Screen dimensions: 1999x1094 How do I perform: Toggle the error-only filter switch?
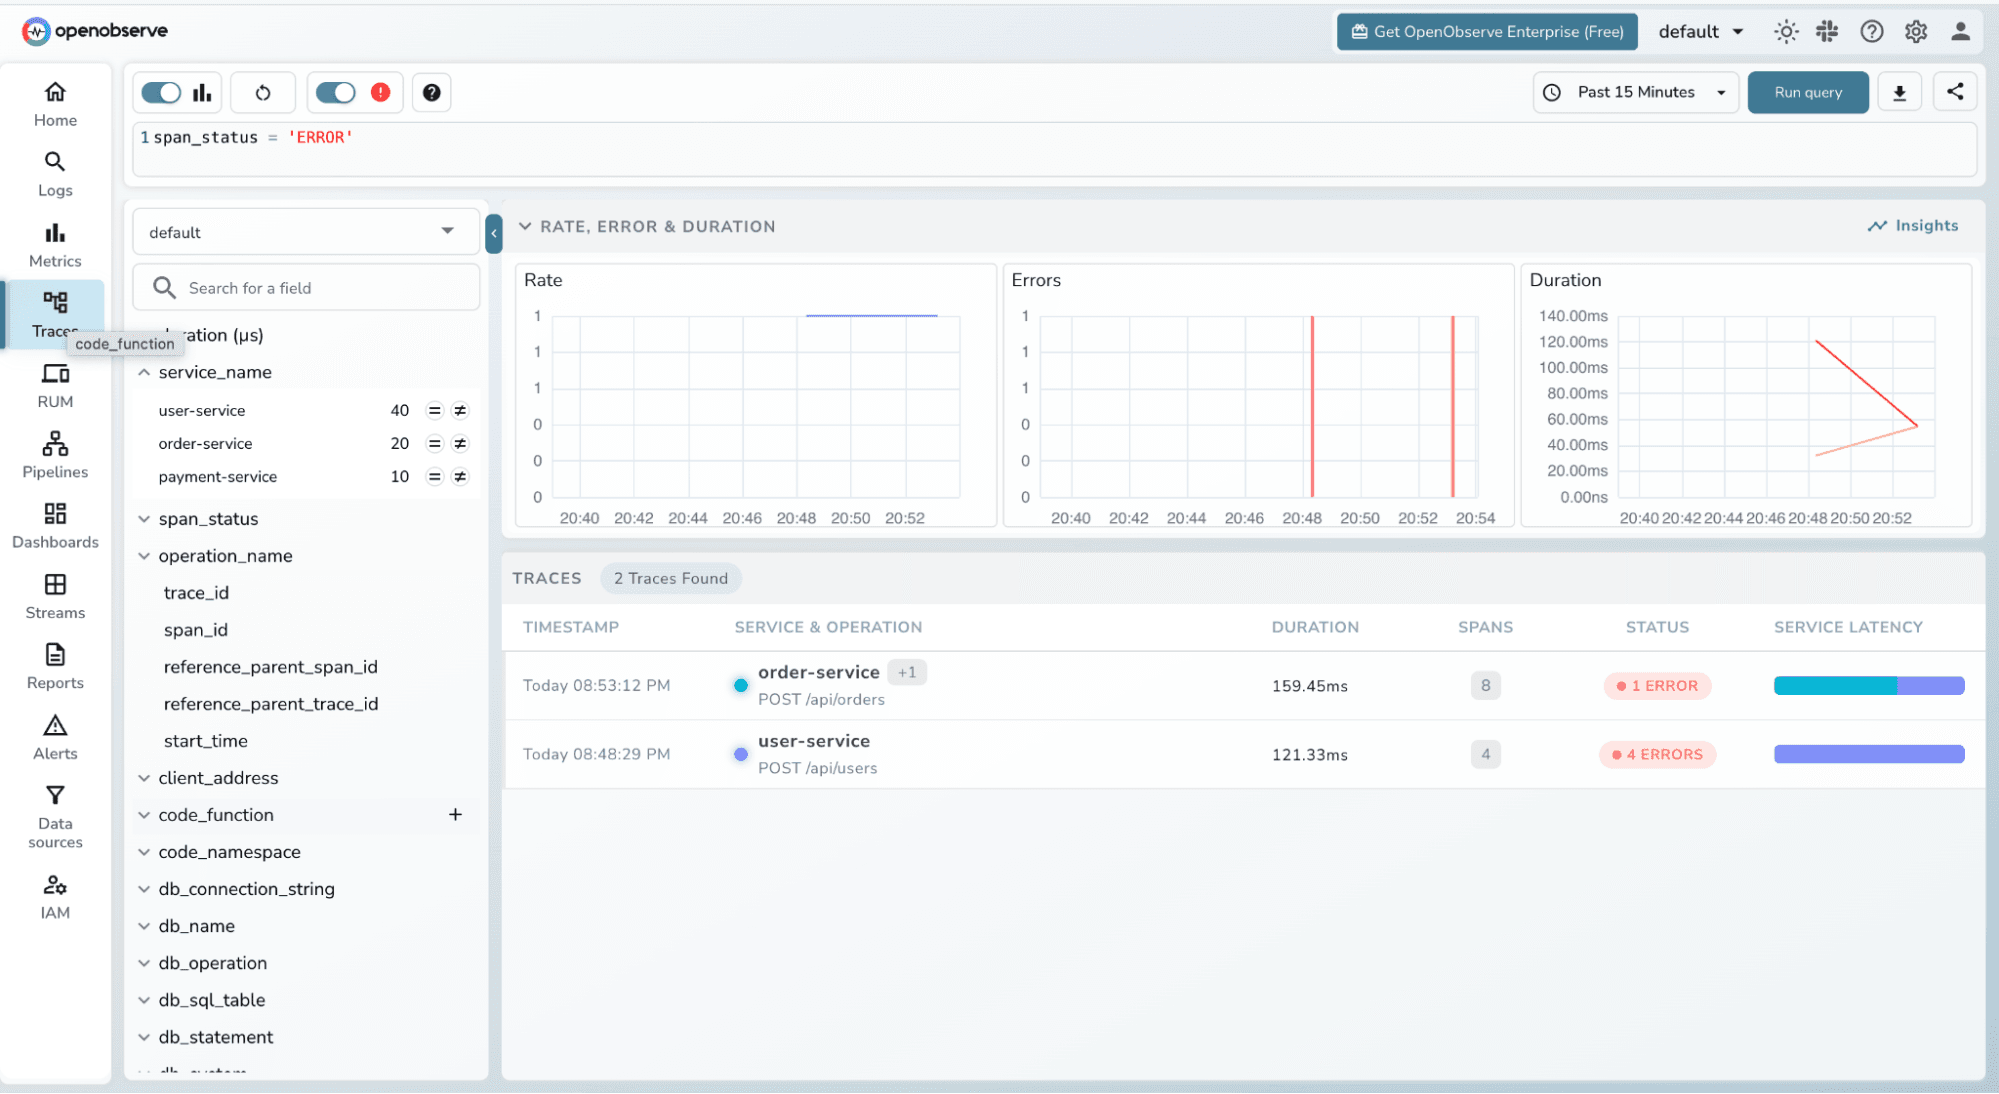pyautogui.click(x=335, y=93)
